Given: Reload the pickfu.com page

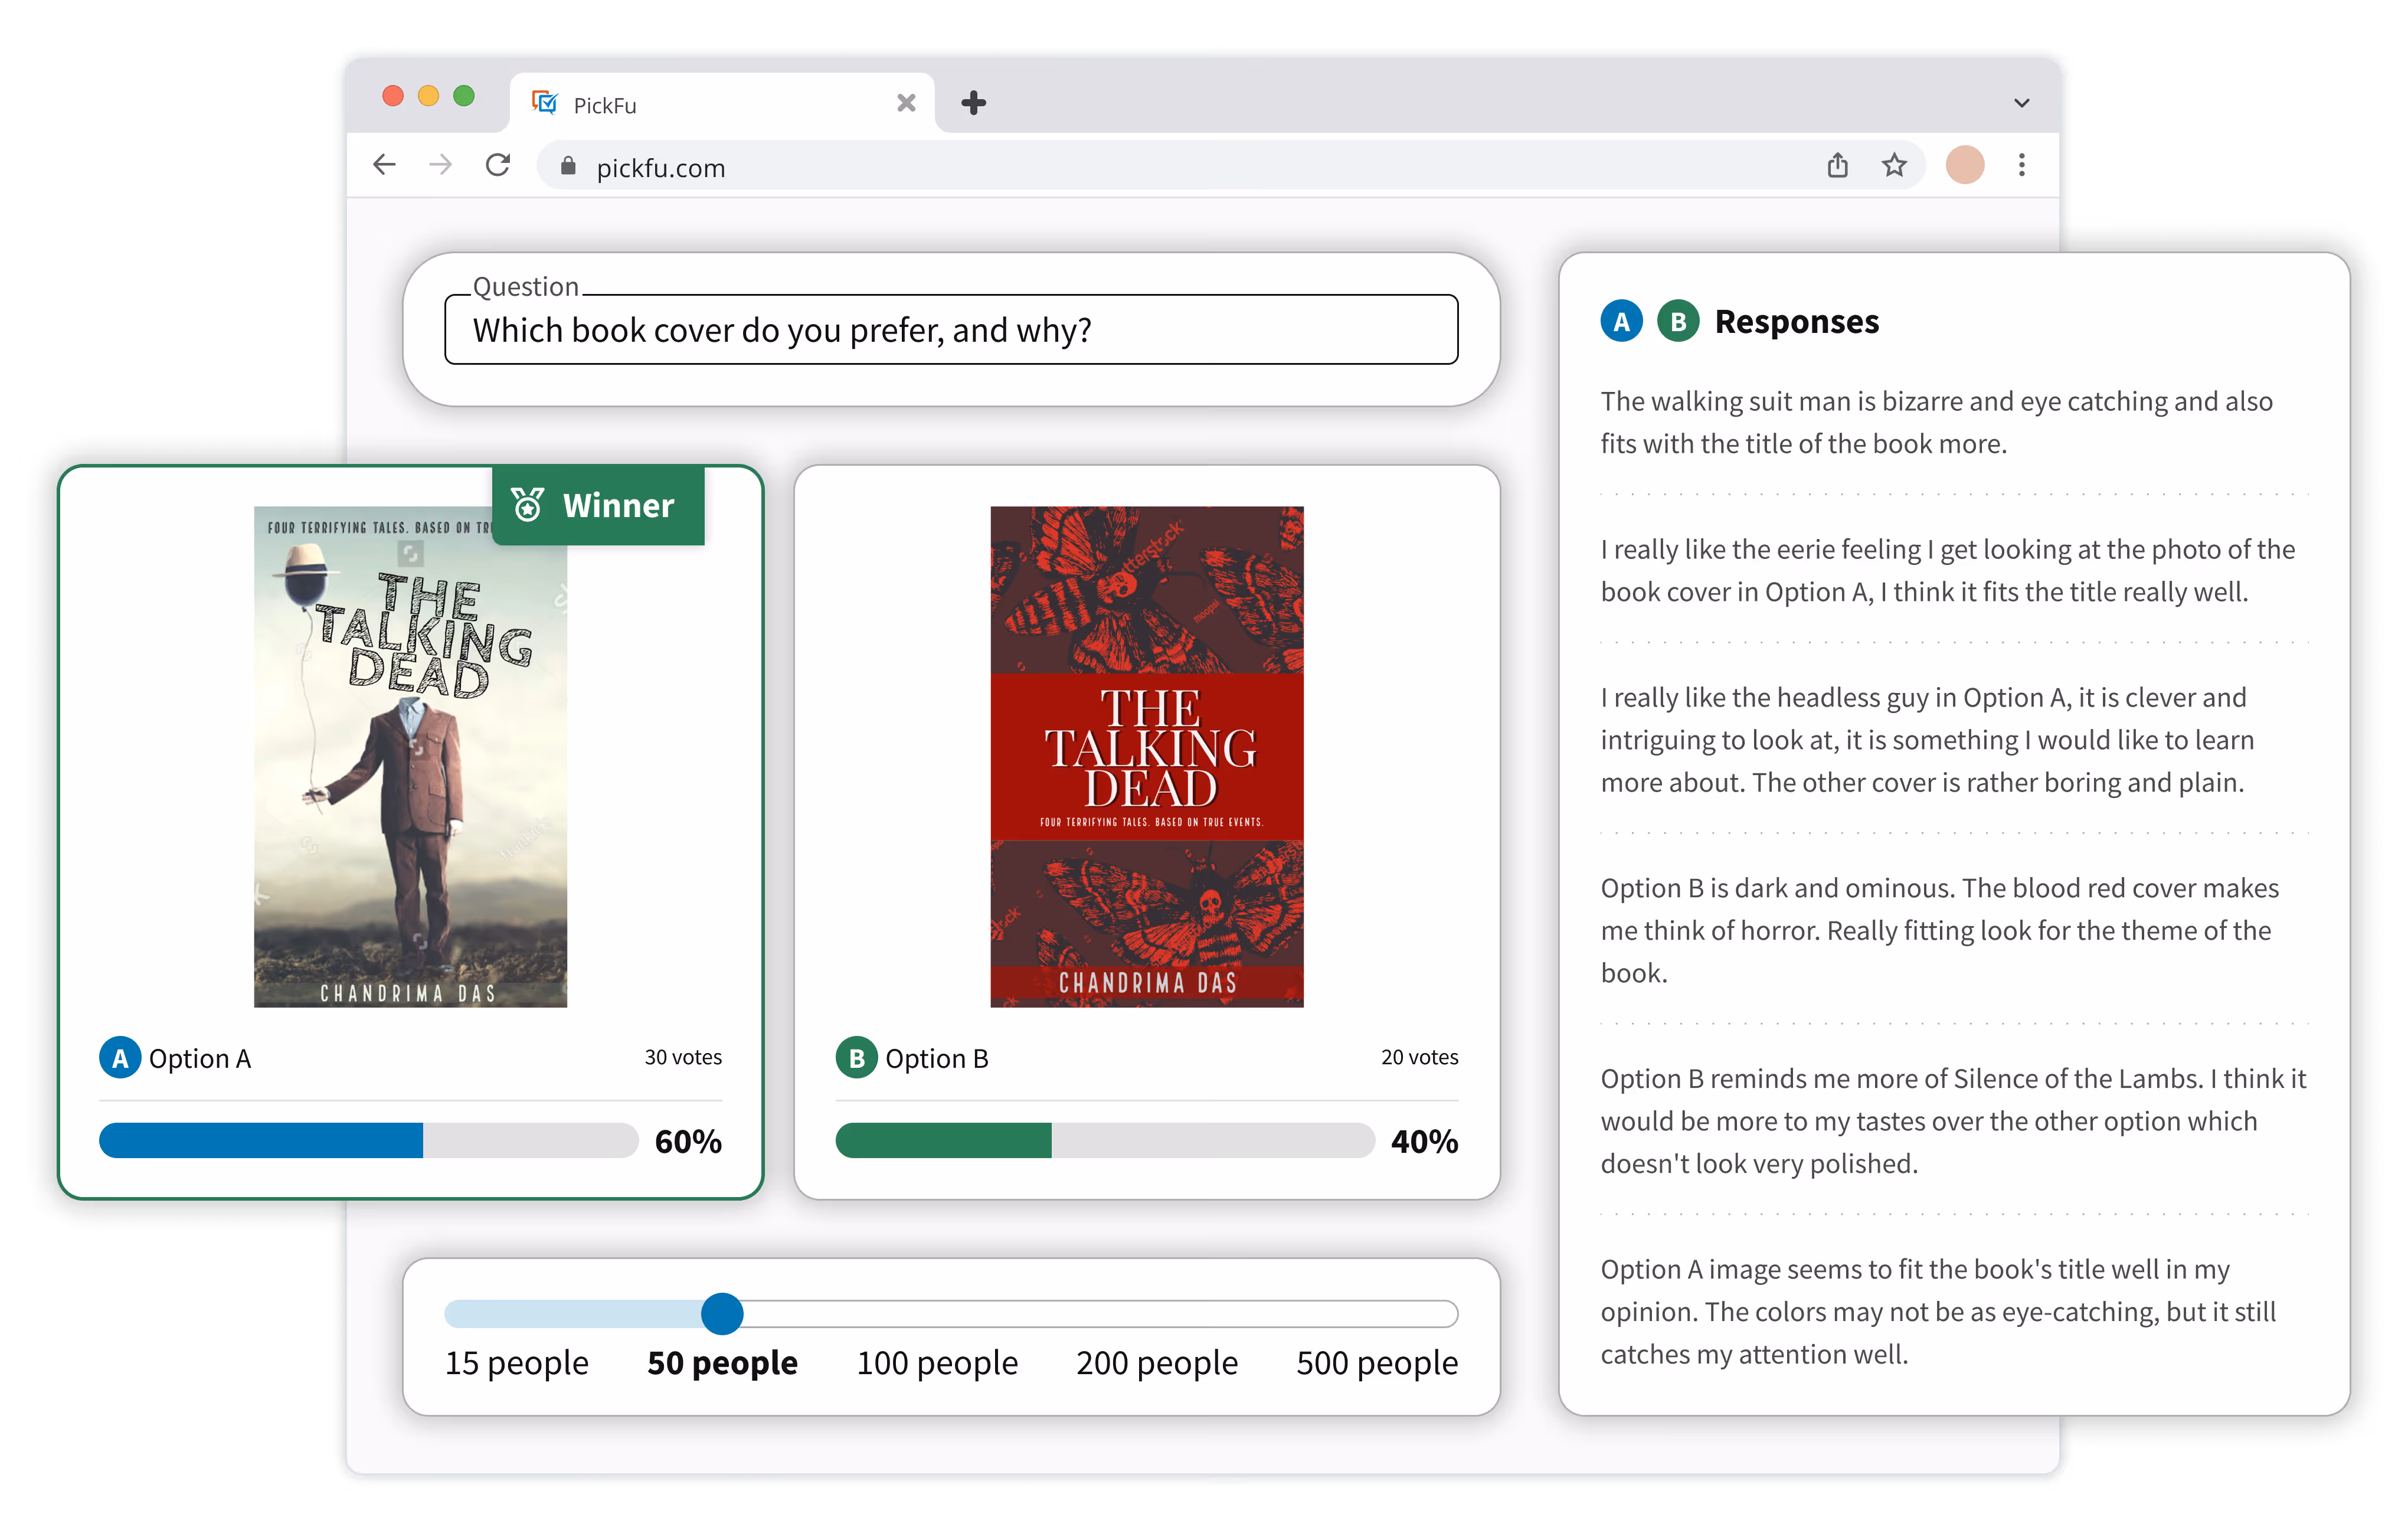Looking at the screenshot, I should [x=498, y=165].
